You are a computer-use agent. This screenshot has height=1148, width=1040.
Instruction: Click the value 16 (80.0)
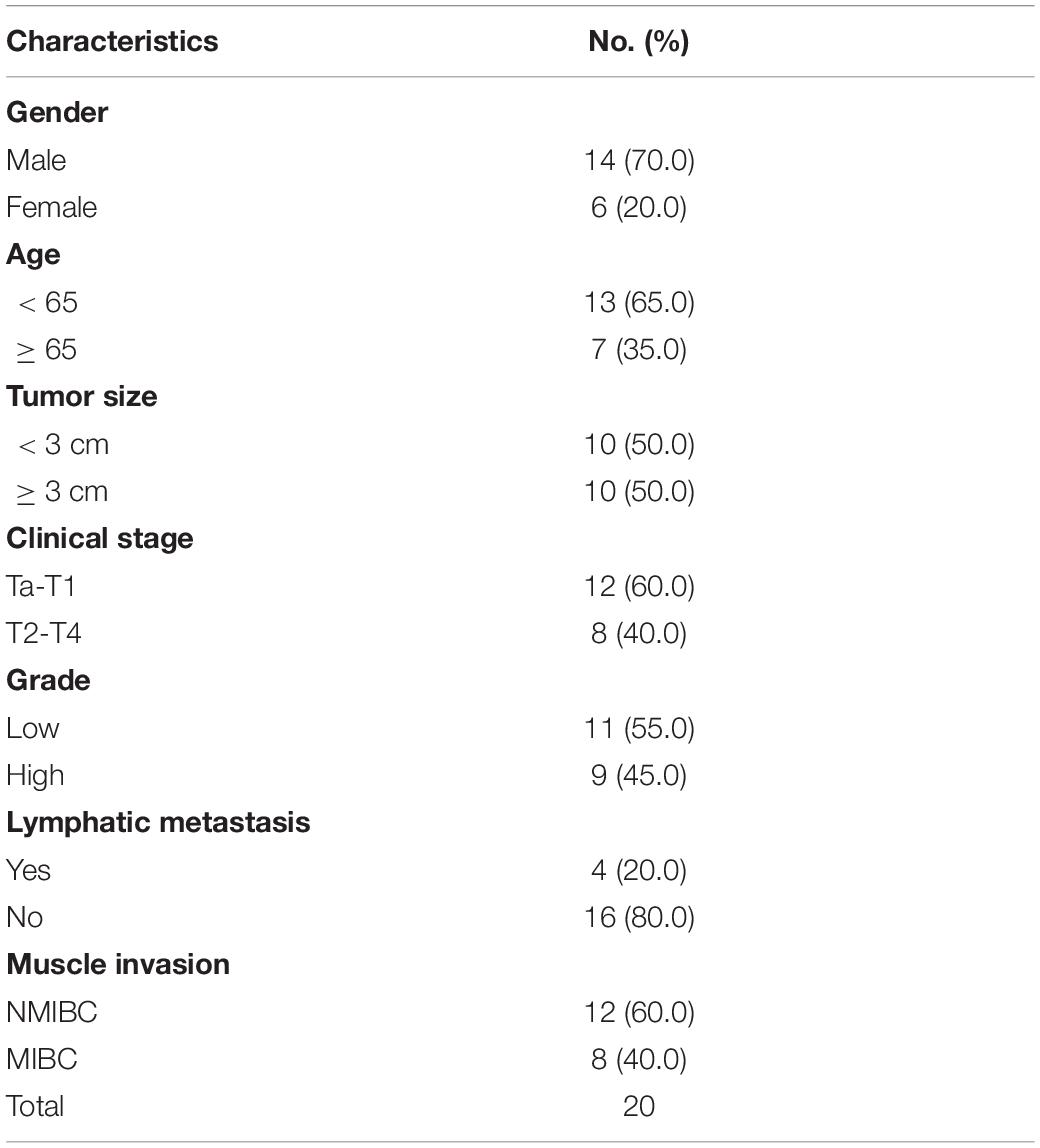(x=639, y=917)
